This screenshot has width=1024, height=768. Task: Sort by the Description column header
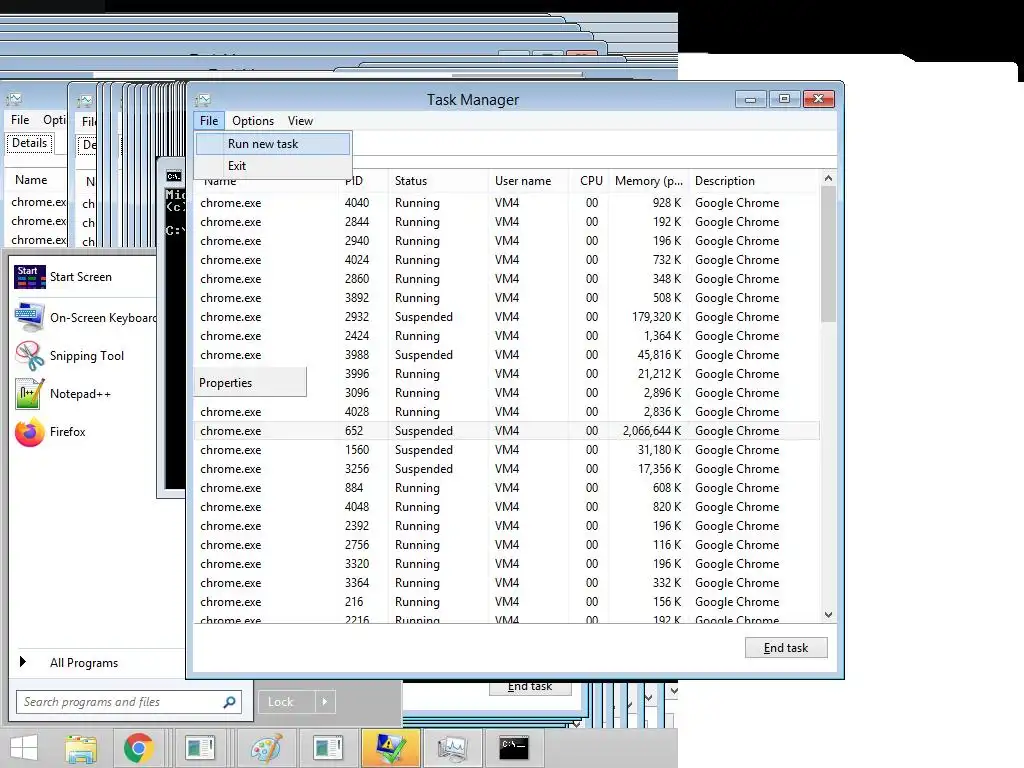(754, 181)
